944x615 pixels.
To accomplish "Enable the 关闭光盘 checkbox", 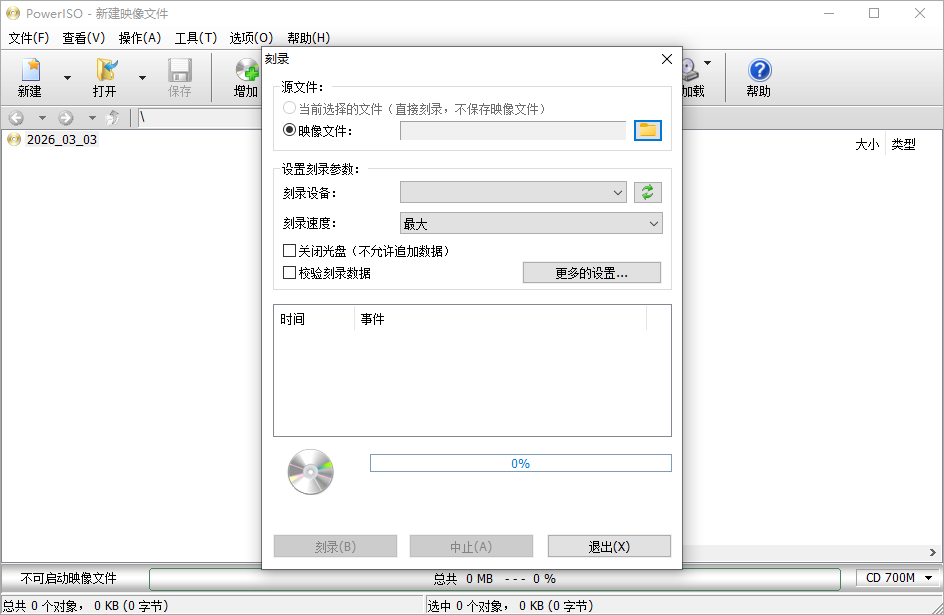I will pyautogui.click(x=289, y=250).
